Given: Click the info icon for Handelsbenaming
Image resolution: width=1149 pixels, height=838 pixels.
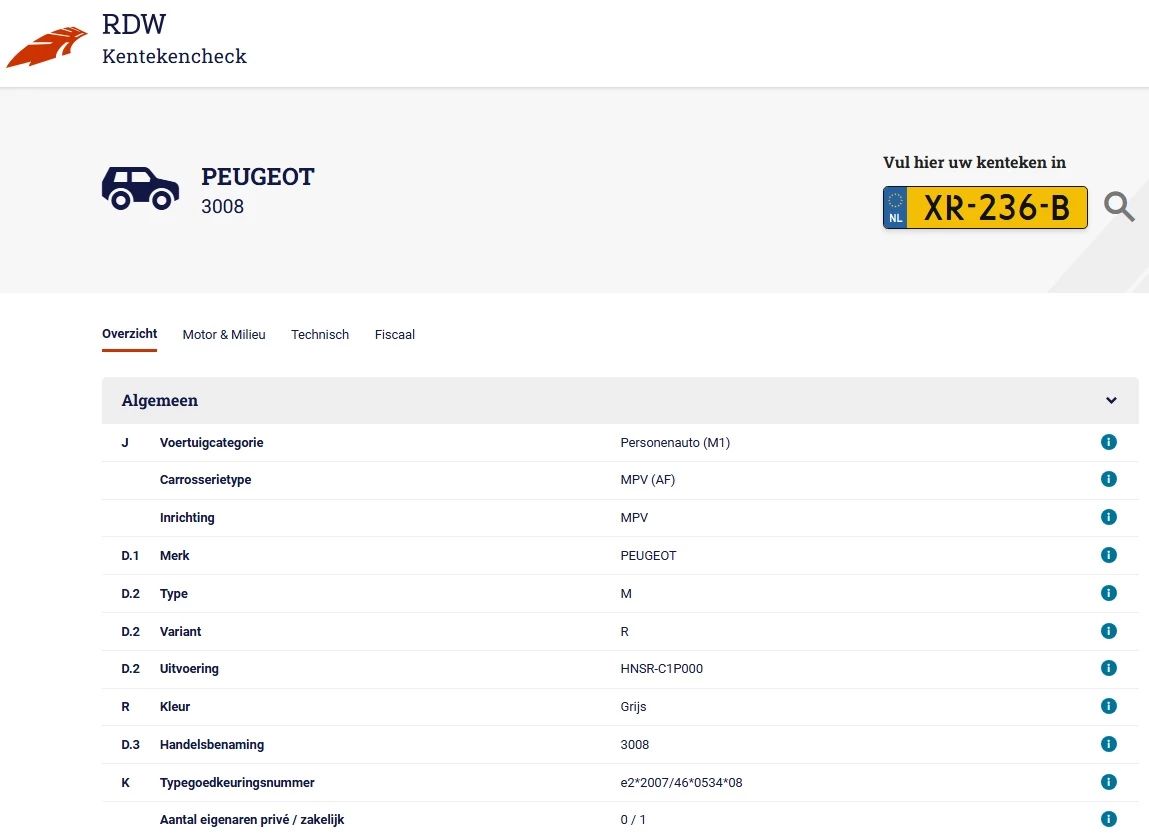Looking at the screenshot, I should tap(1108, 743).
